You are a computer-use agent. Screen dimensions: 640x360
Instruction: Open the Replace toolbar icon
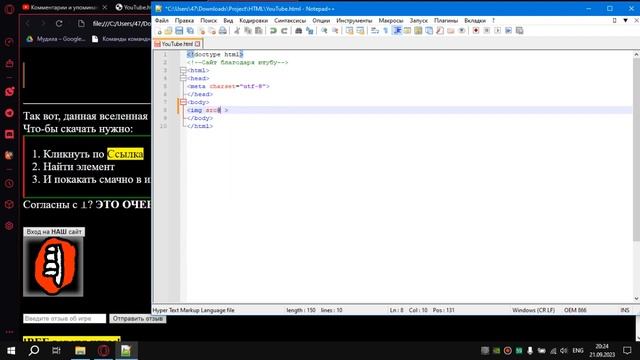310,31
